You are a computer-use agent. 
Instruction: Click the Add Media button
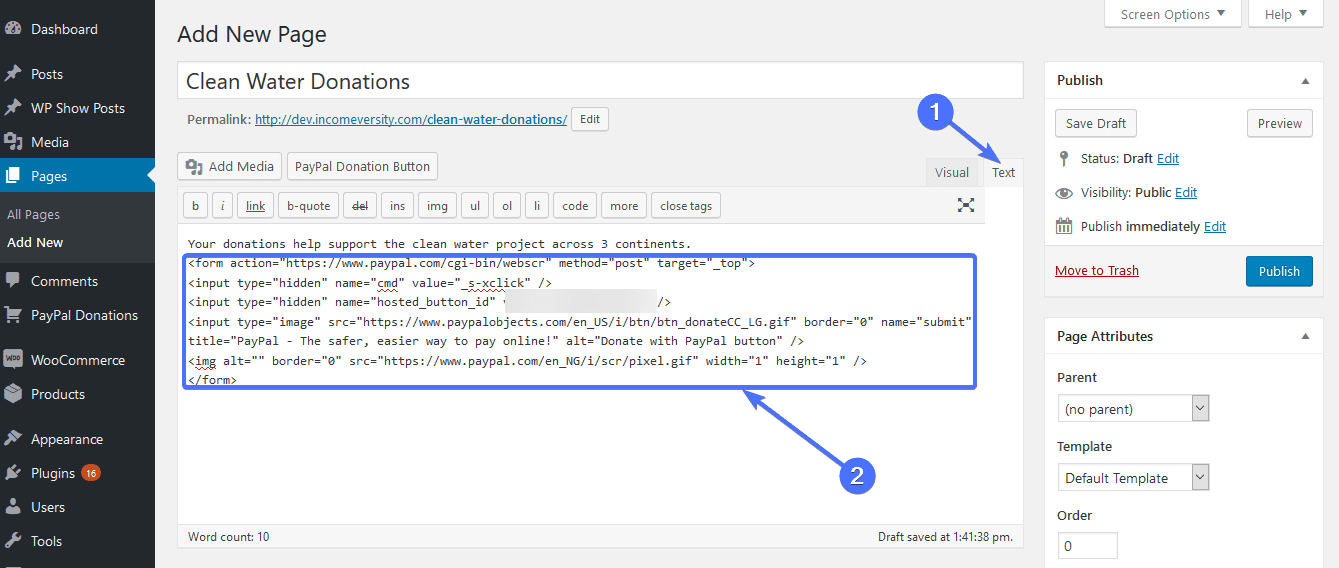[x=230, y=167]
